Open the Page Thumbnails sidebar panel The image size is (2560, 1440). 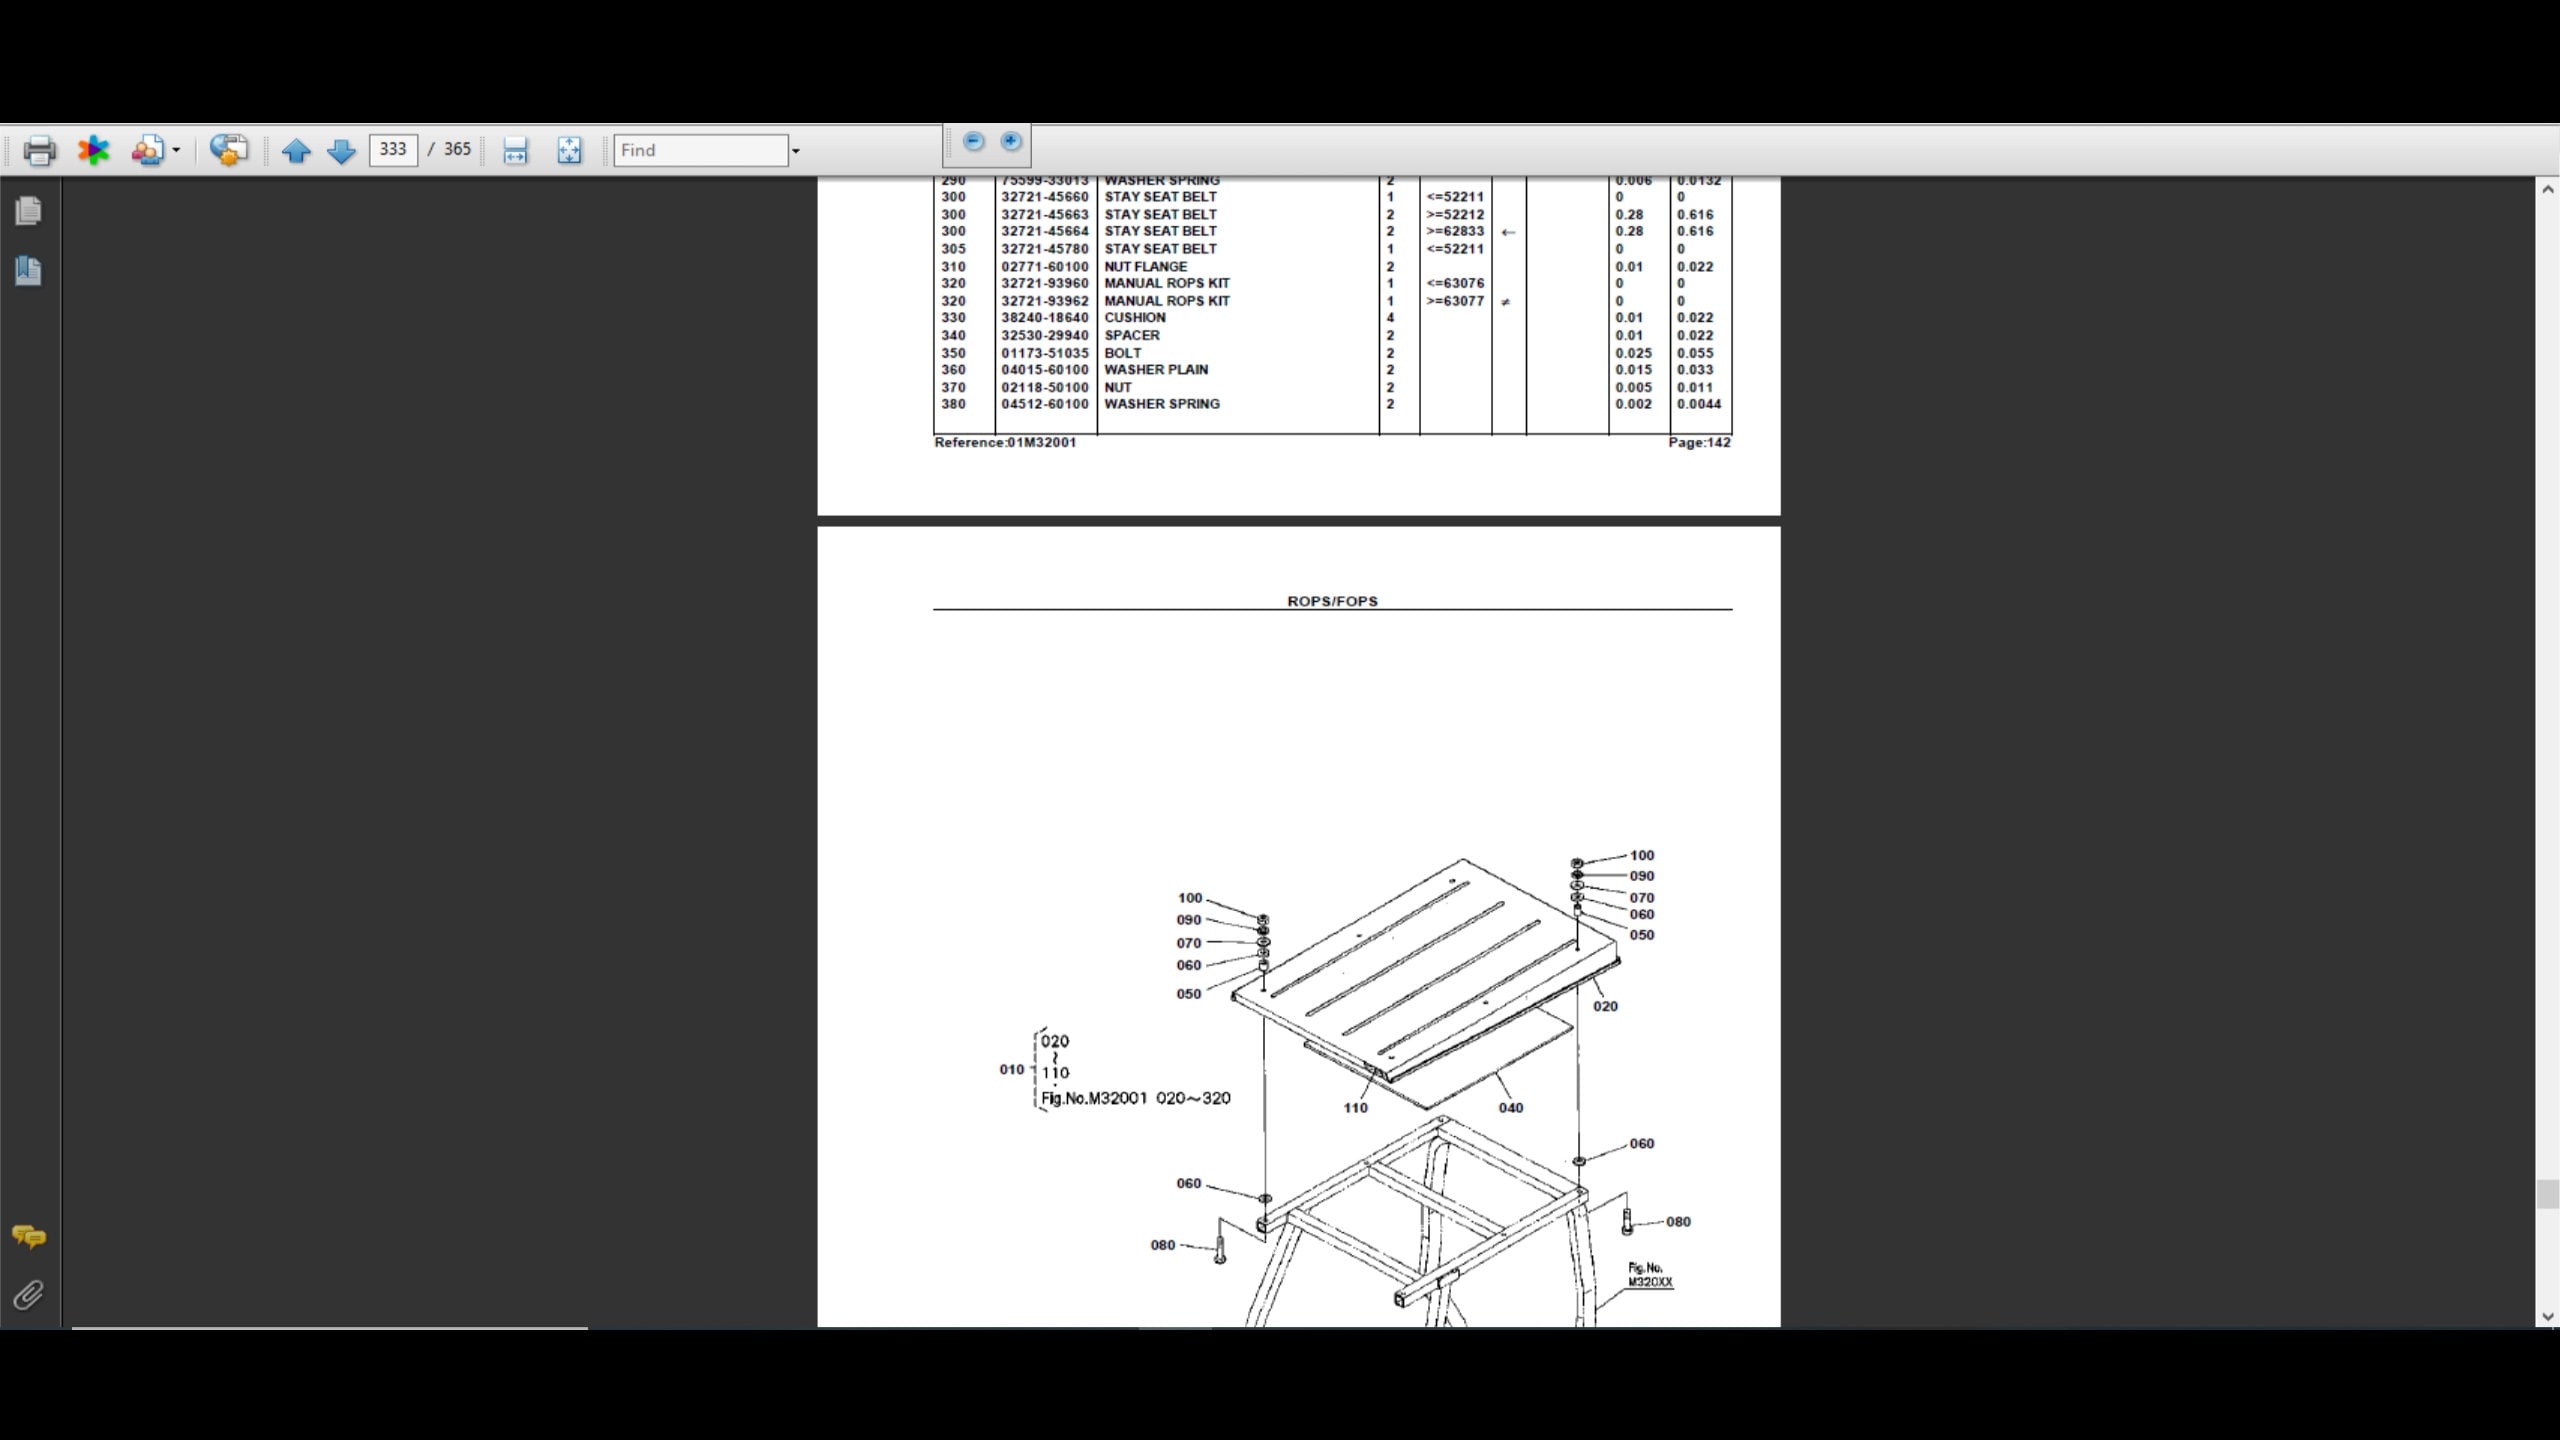point(28,211)
